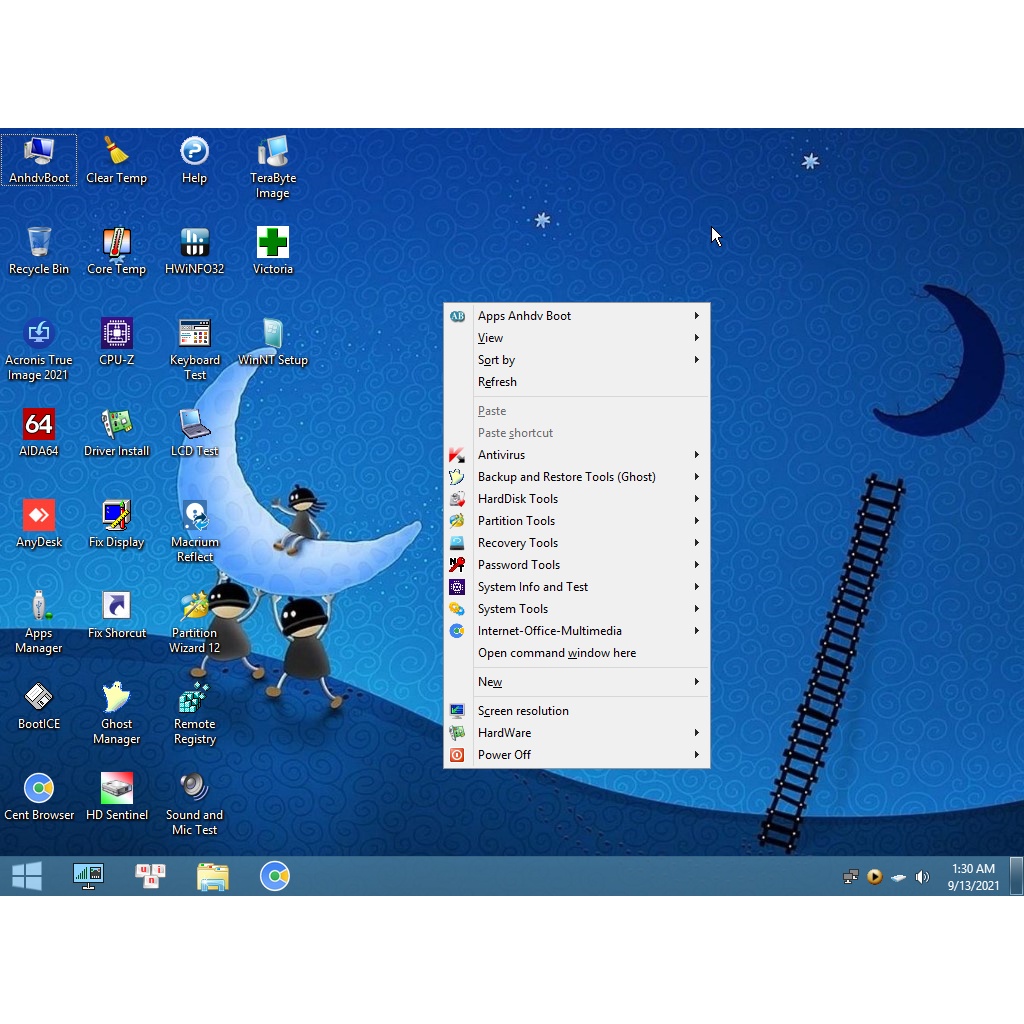Select the Fix Shorcut icon
Viewport: 1024px width, 1024px height.
116,614
